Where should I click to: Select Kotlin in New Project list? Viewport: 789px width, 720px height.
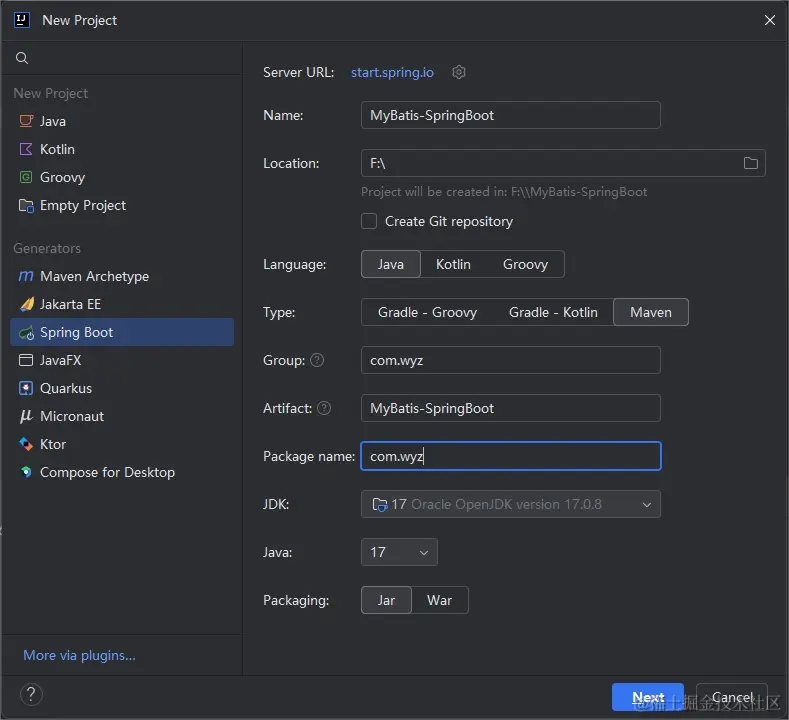tap(122, 149)
